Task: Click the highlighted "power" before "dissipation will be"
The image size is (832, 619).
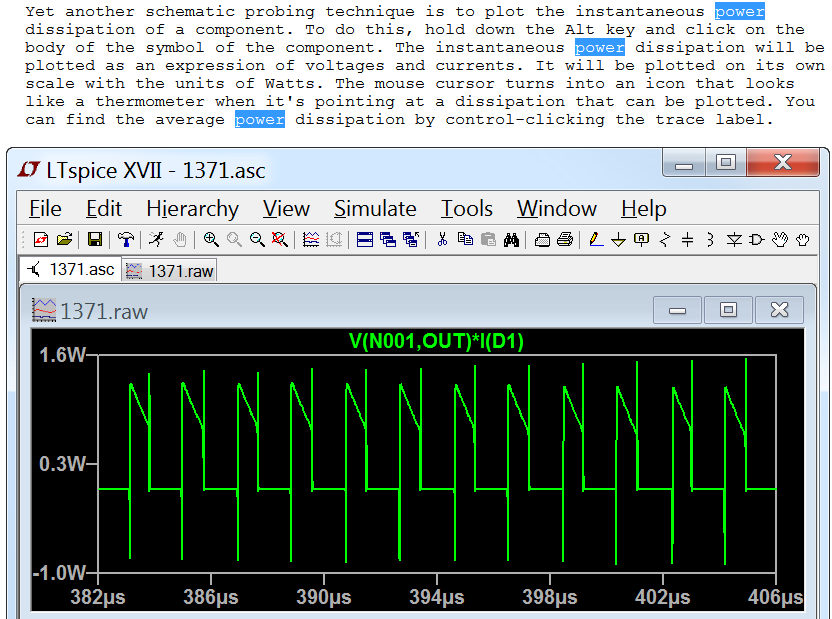Action: (x=600, y=48)
